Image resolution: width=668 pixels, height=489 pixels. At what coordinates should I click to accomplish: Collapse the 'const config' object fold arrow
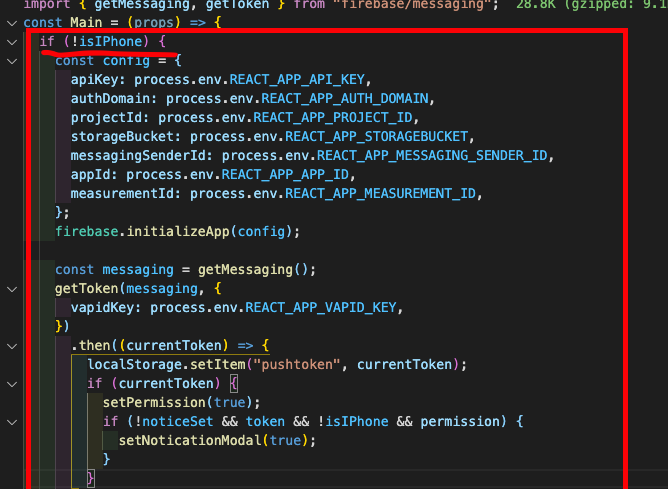(x=12, y=61)
